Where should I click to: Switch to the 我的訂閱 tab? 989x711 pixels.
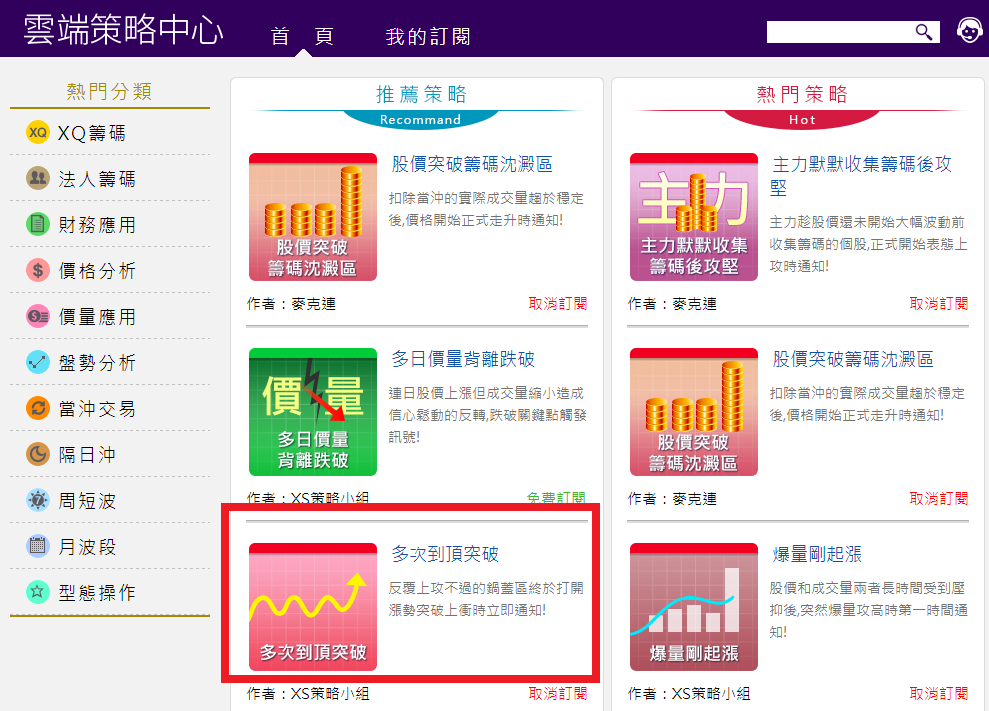(x=428, y=37)
